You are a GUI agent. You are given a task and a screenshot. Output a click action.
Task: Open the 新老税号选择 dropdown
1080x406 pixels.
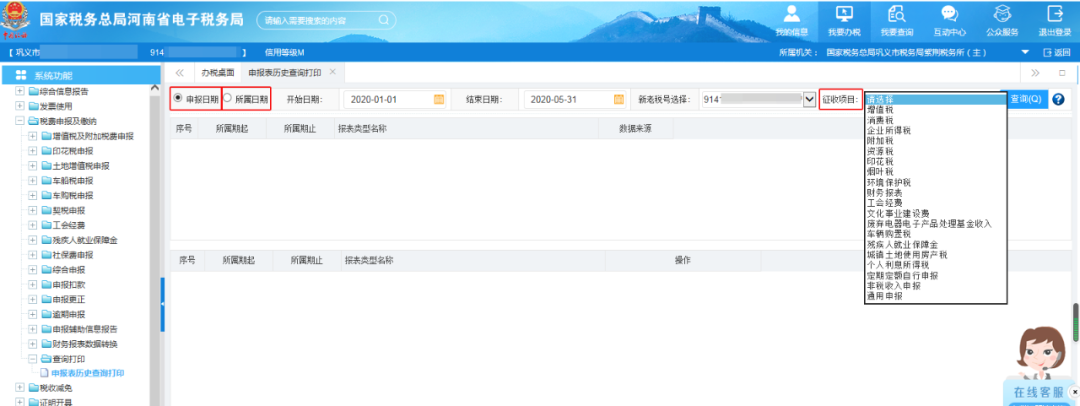pos(809,99)
